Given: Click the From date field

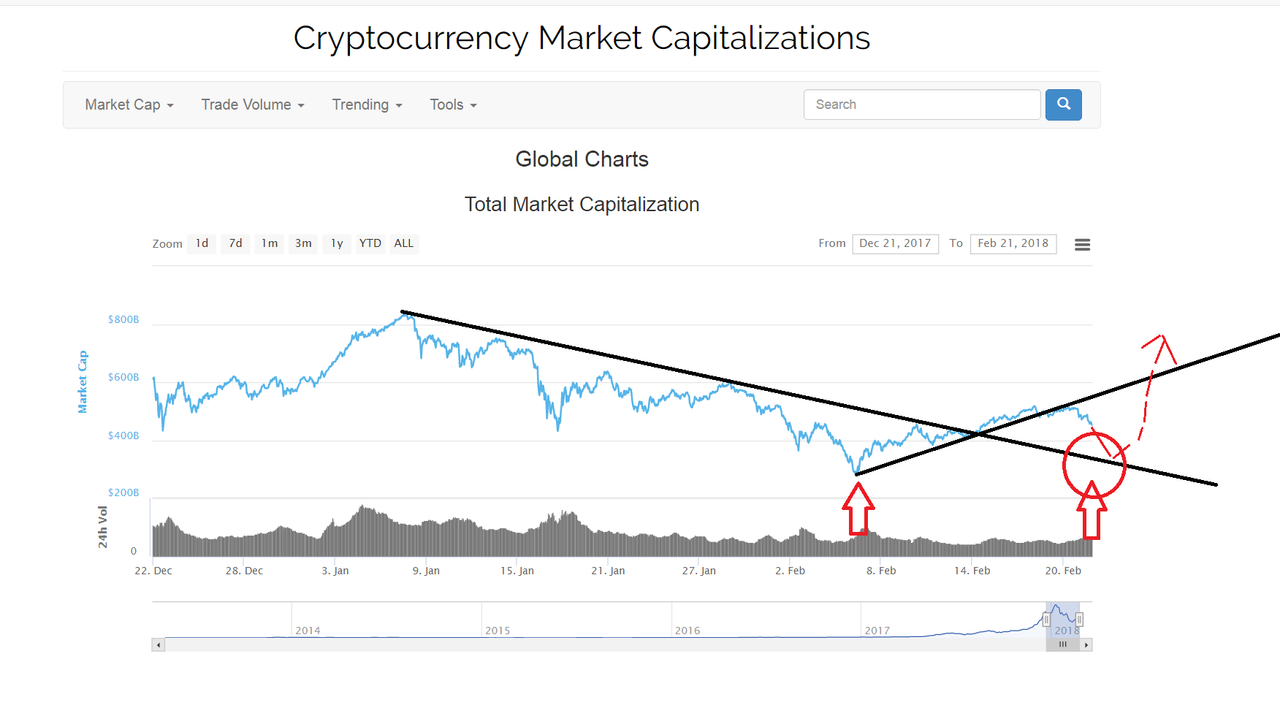Looking at the screenshot, I should coord(895,243).
